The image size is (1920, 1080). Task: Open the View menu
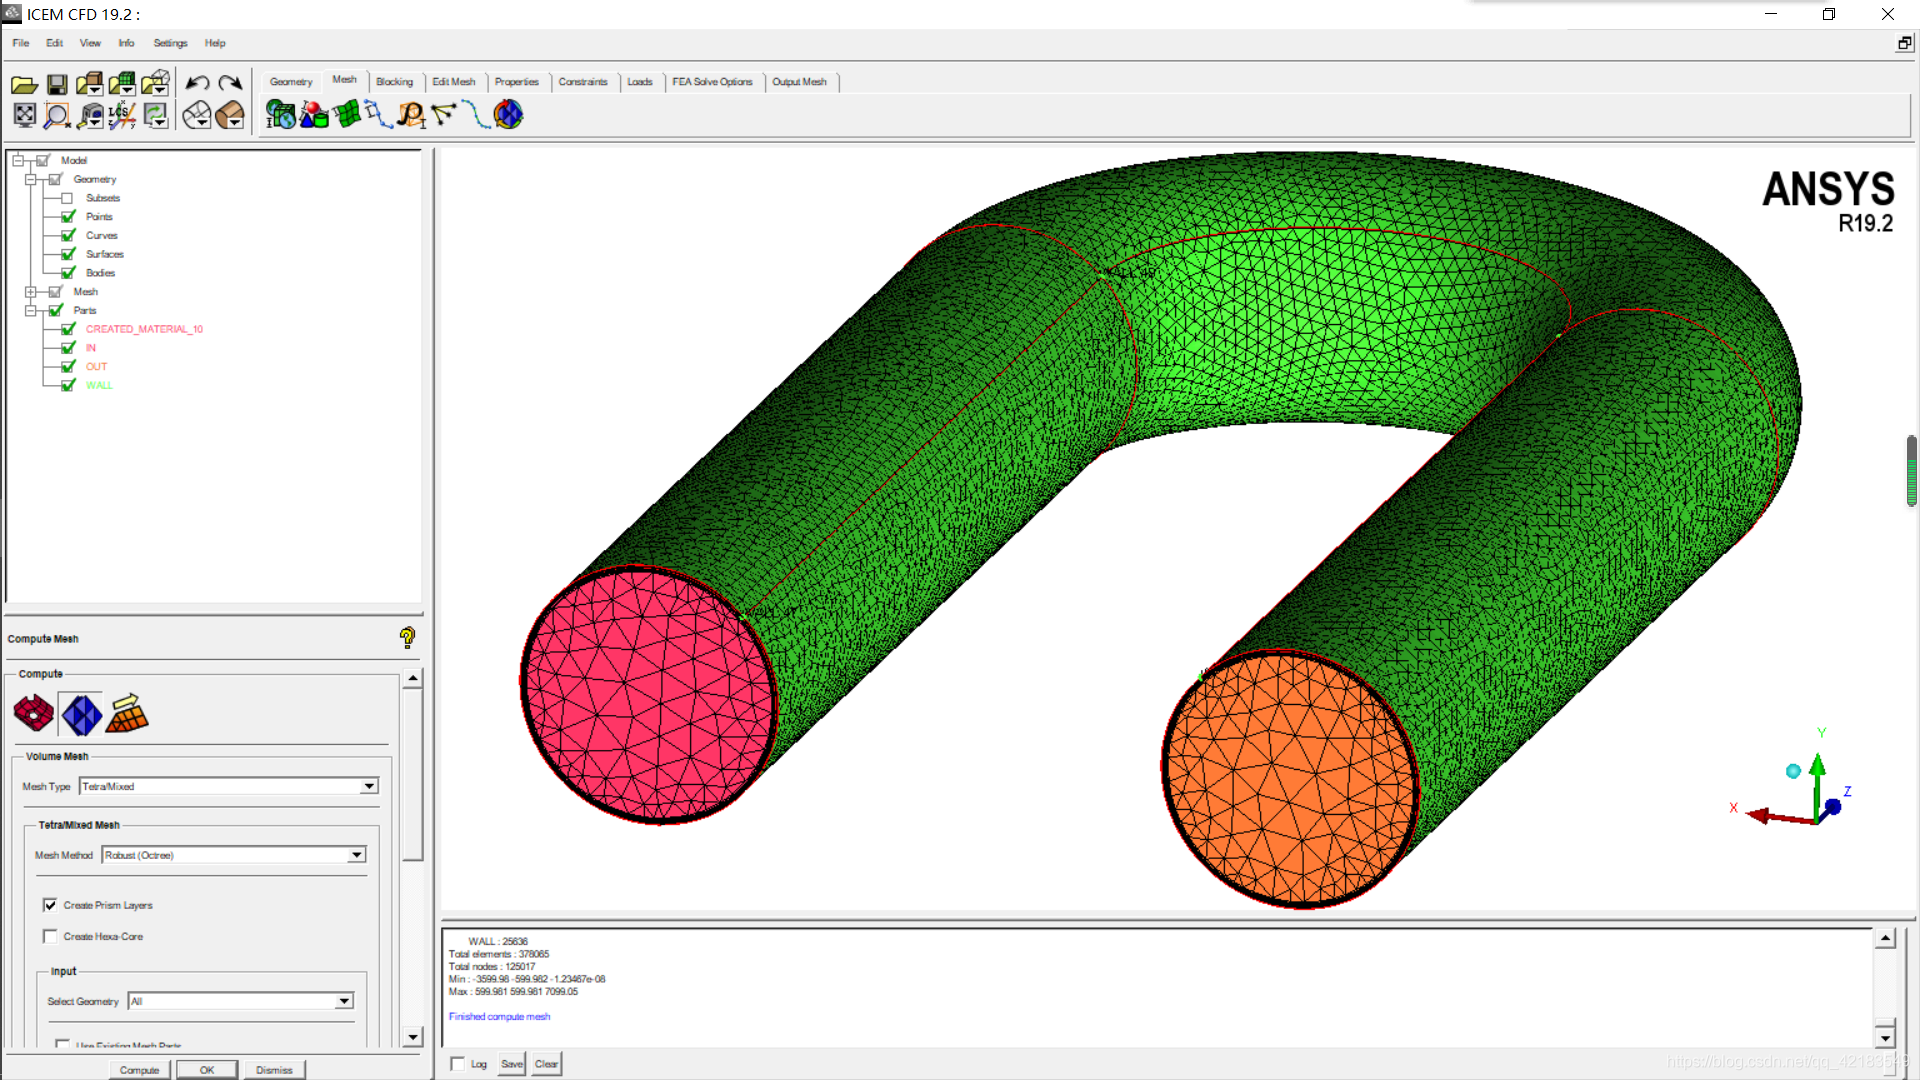pyautogui.click(x=90, y=43)
